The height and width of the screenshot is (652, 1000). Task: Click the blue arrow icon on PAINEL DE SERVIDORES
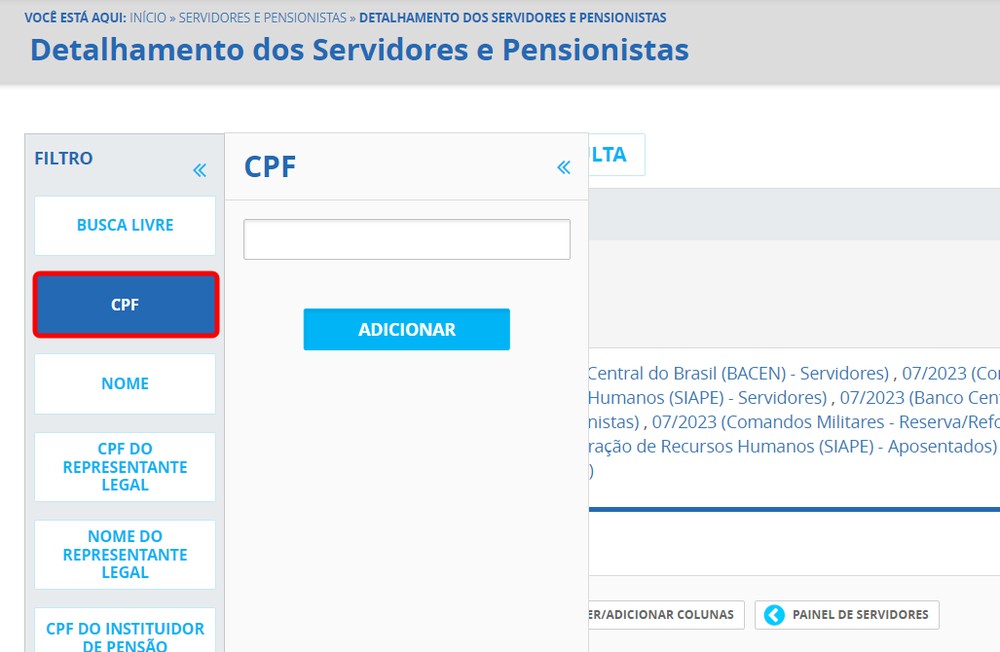pos(774,615)
